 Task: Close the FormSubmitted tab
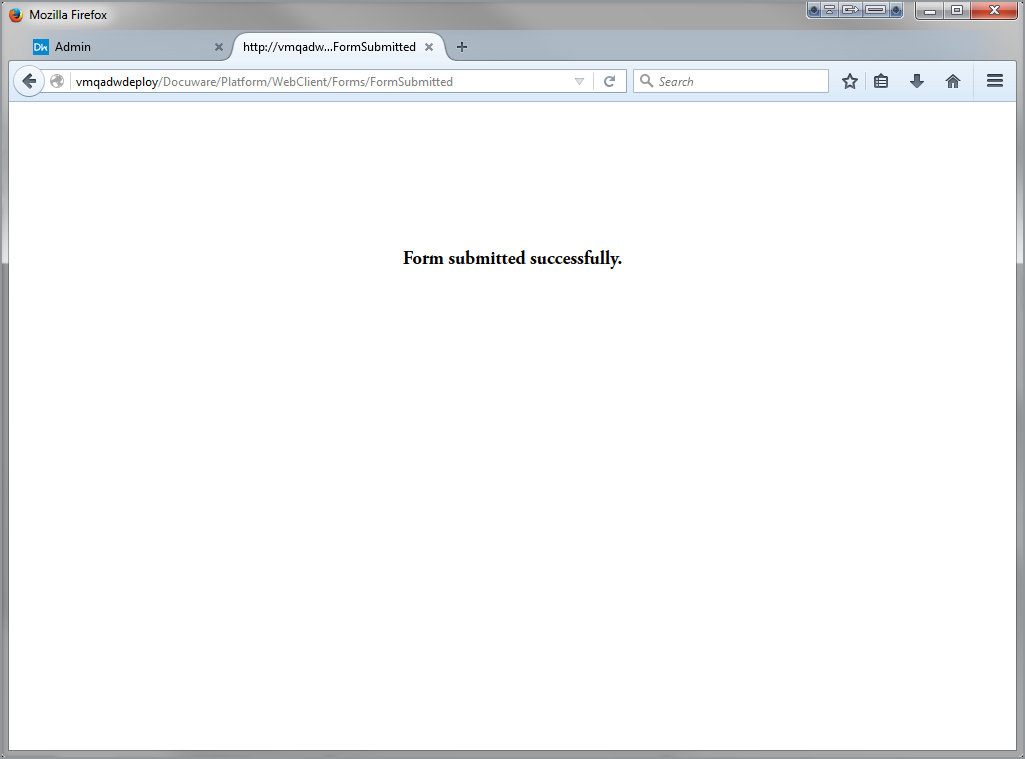[x=429, y=47]
